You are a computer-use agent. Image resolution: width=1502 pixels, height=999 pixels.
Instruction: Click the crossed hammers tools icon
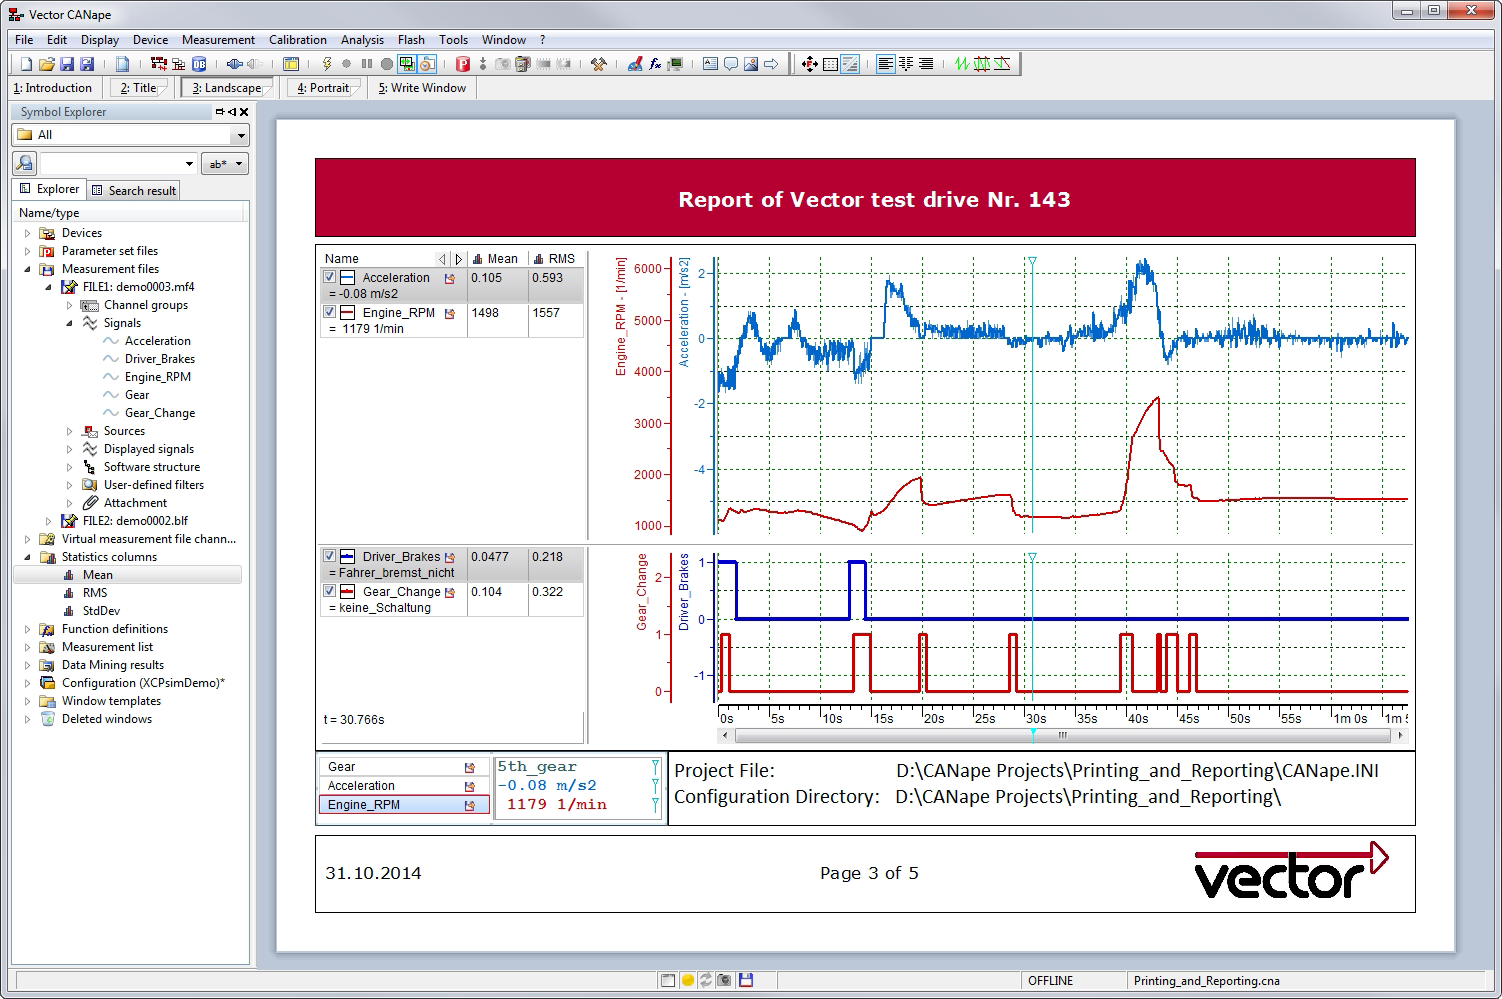coord(598,64)
